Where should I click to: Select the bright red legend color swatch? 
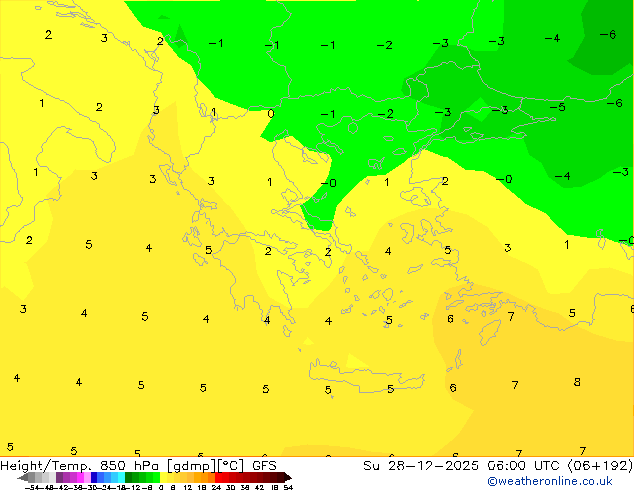(x=219, y=478)
